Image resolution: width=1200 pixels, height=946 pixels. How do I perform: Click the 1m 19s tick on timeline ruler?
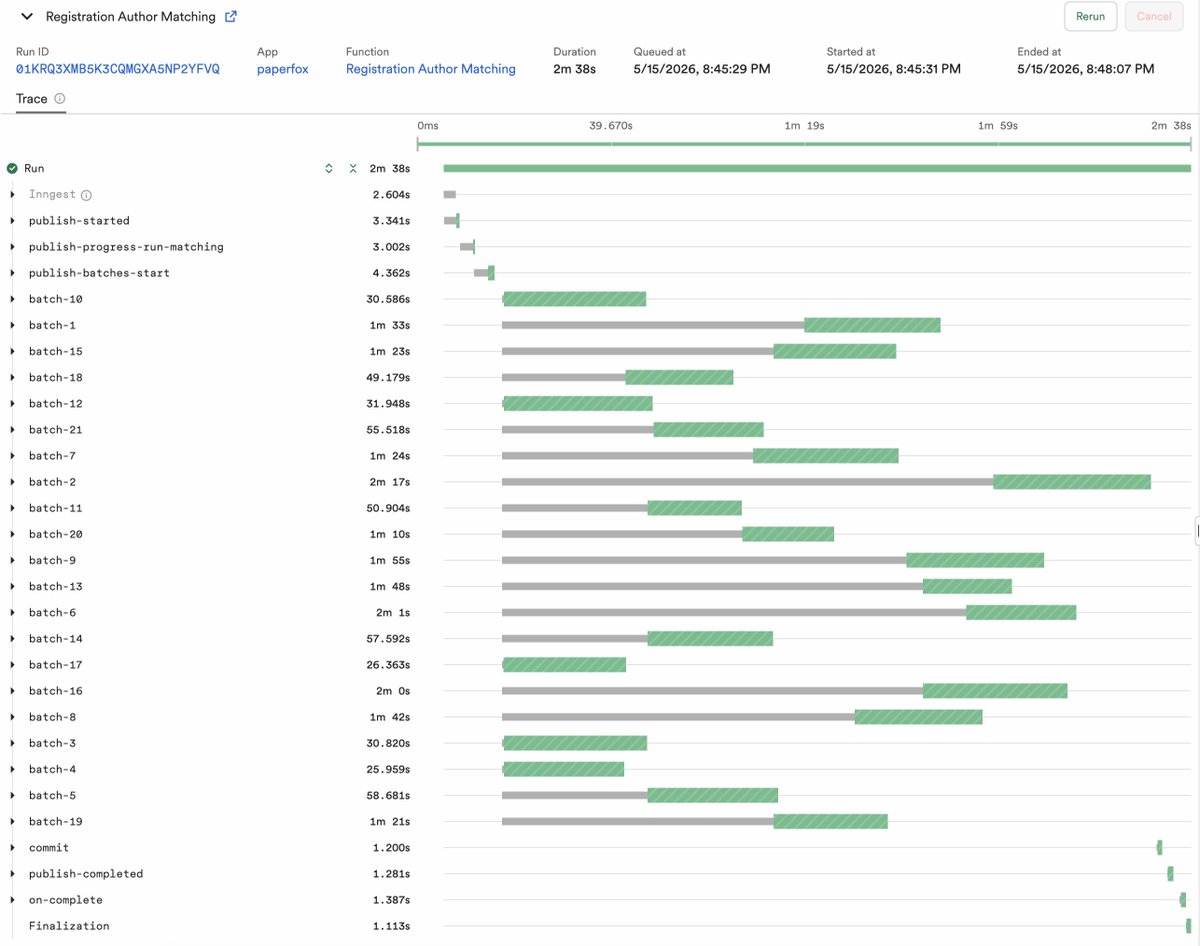click(x=804, y=126)
